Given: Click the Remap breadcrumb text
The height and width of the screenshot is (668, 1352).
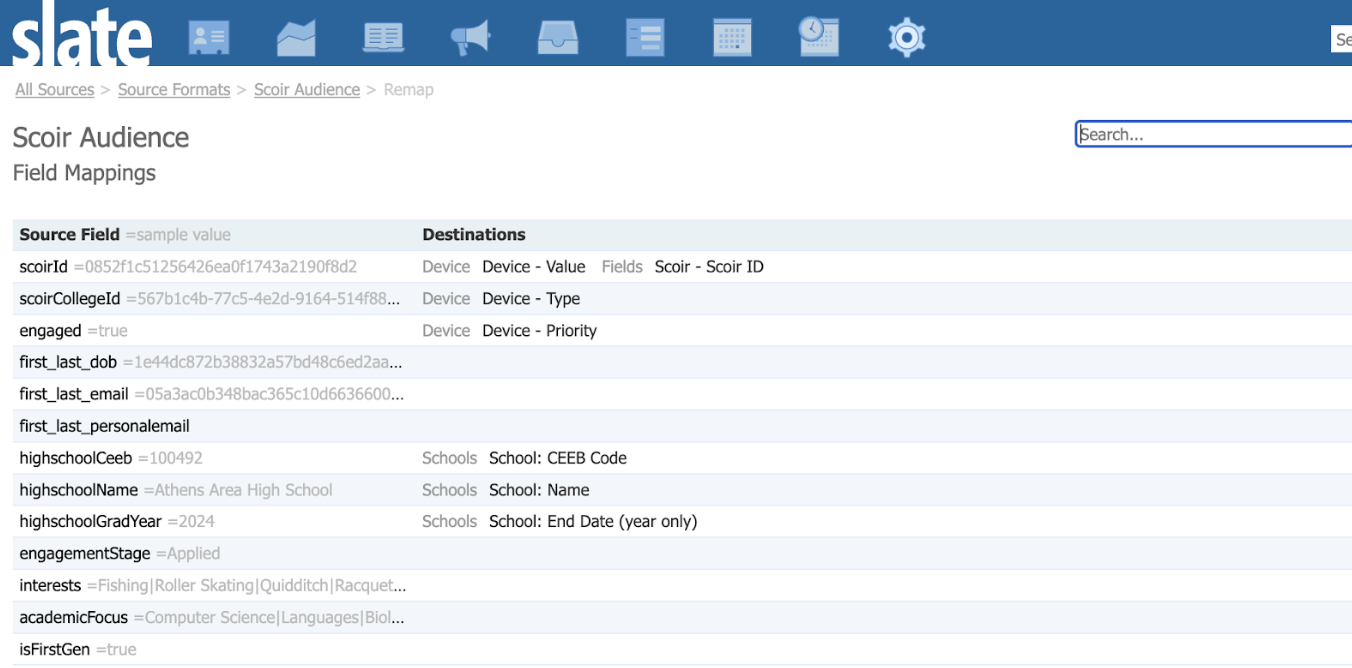Looking at the screenshot, I should tap(409, 90).
